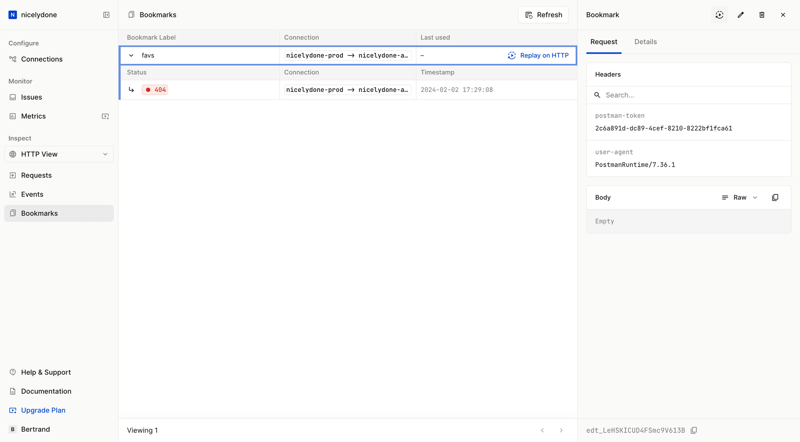
Task: Switch to the Details tab
Action: click(645, 42)
